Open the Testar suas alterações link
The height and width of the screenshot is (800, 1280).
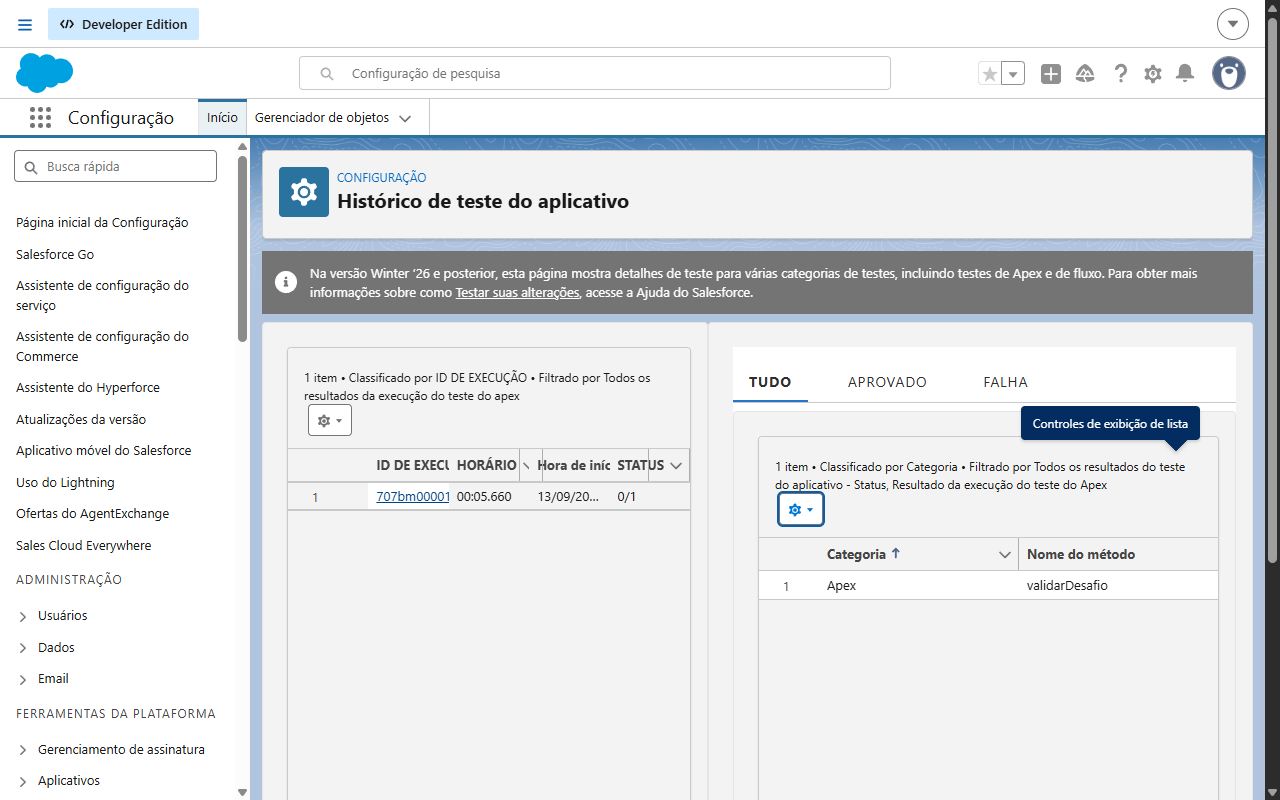tap(517, 293)
